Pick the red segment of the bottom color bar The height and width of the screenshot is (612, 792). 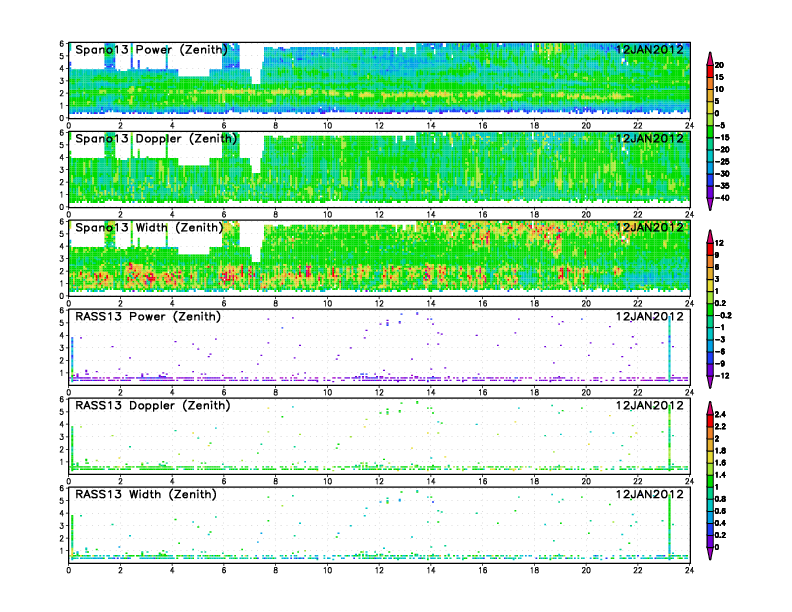[710, 421]
